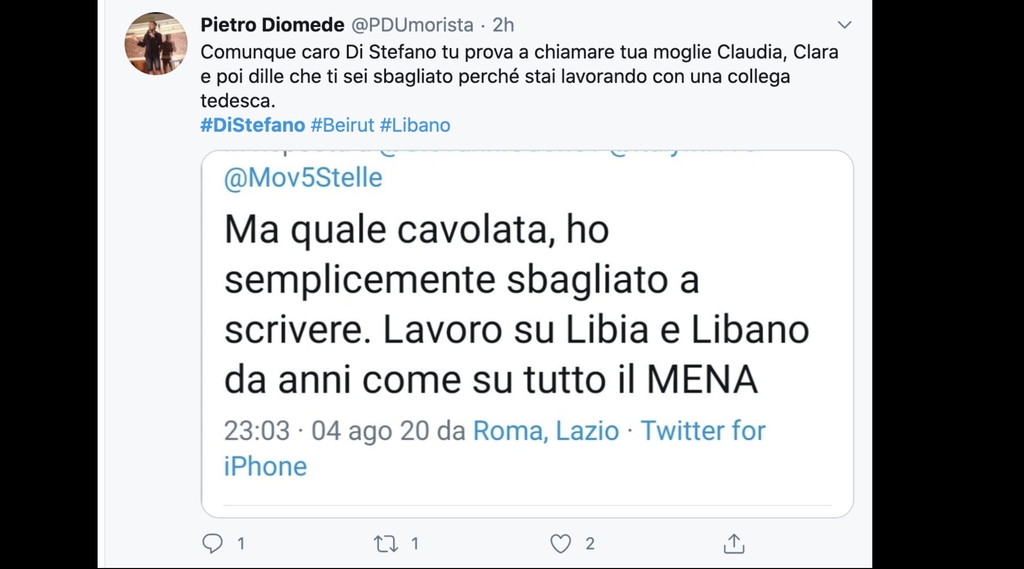Click @Mov5Stelle mention in the screenshot
Screen dimensions: 1024x569
tap(303, 178)
